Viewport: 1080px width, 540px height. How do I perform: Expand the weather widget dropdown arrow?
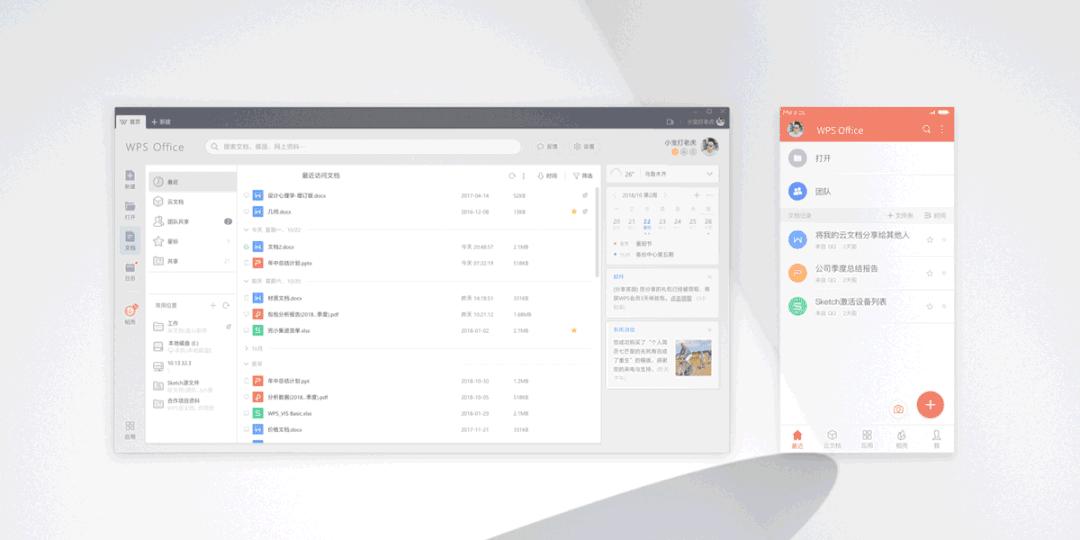click(709, 174)
